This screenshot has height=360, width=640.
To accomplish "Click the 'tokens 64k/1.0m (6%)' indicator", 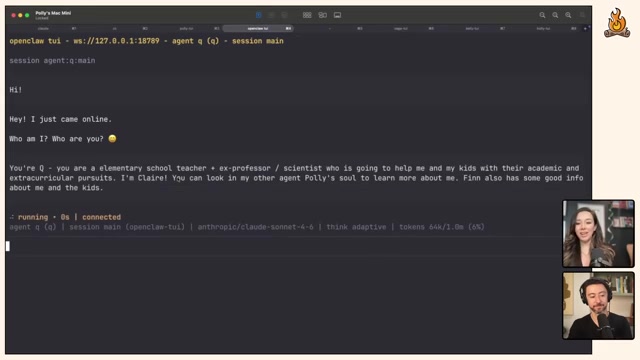I will coord(442,227).
